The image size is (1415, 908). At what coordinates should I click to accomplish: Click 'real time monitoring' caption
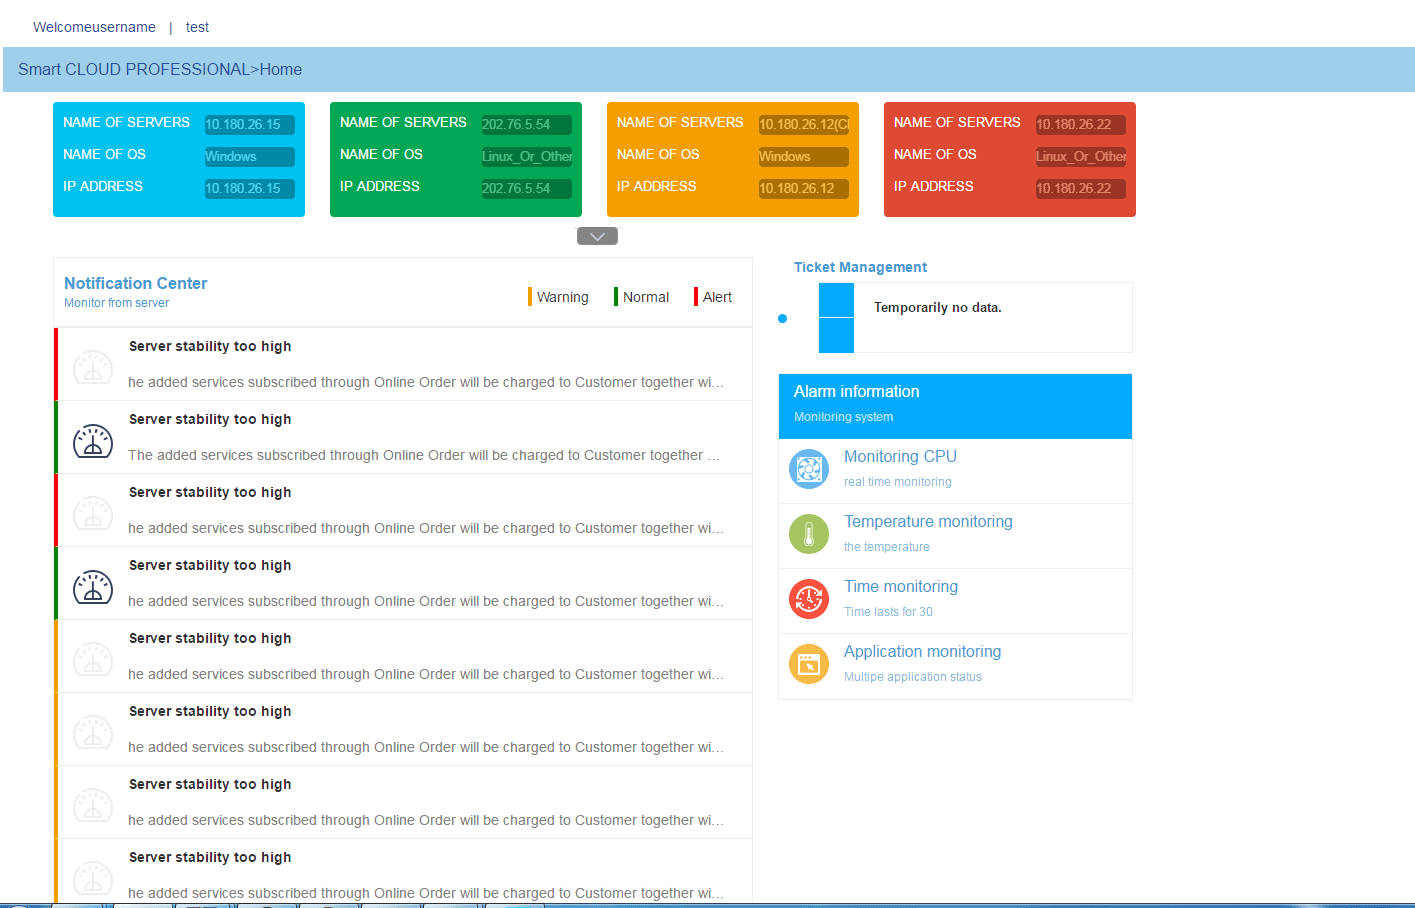point(898,482)
